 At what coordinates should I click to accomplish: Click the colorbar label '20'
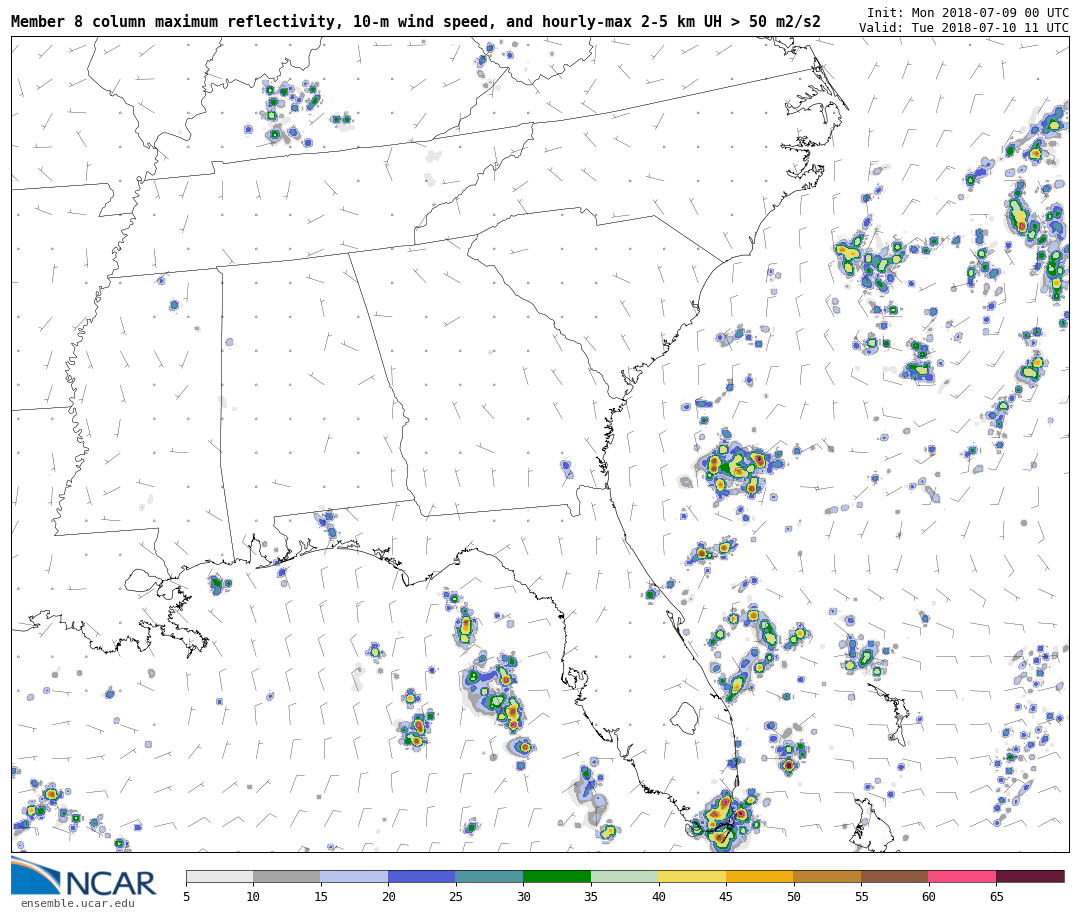coord(388,896)
